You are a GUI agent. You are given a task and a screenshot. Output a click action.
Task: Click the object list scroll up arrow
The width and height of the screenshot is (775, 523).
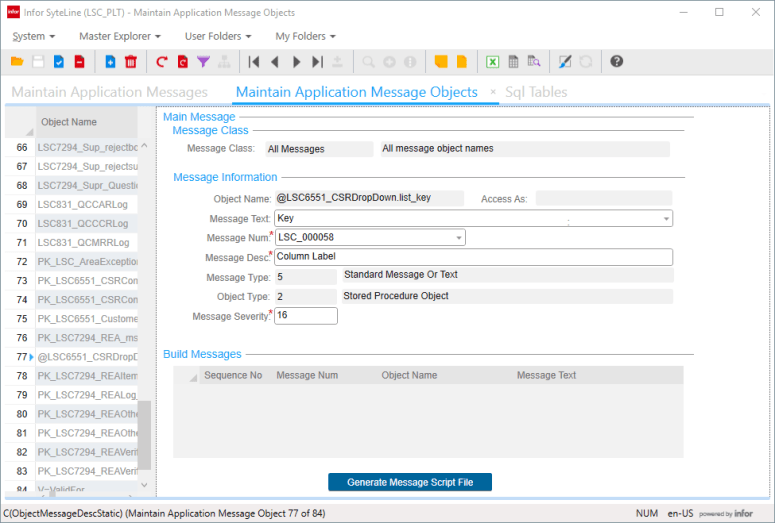(144, 146)
